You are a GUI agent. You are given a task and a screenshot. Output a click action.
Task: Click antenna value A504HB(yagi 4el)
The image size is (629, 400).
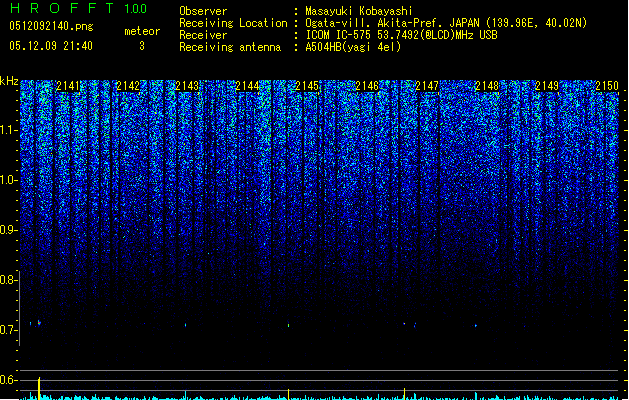(353, 47)
